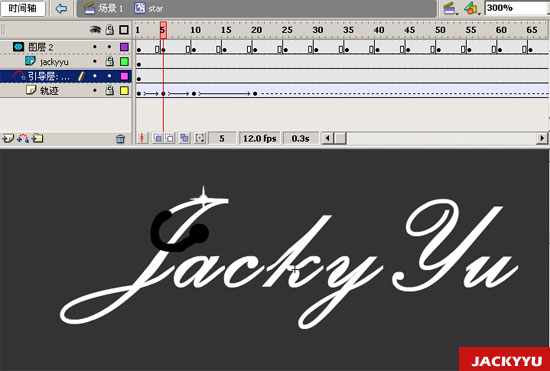This screenshot has height=371, width=550.
Task: Toggle the lock on 轨迹 layer
Action: [110, 91]
